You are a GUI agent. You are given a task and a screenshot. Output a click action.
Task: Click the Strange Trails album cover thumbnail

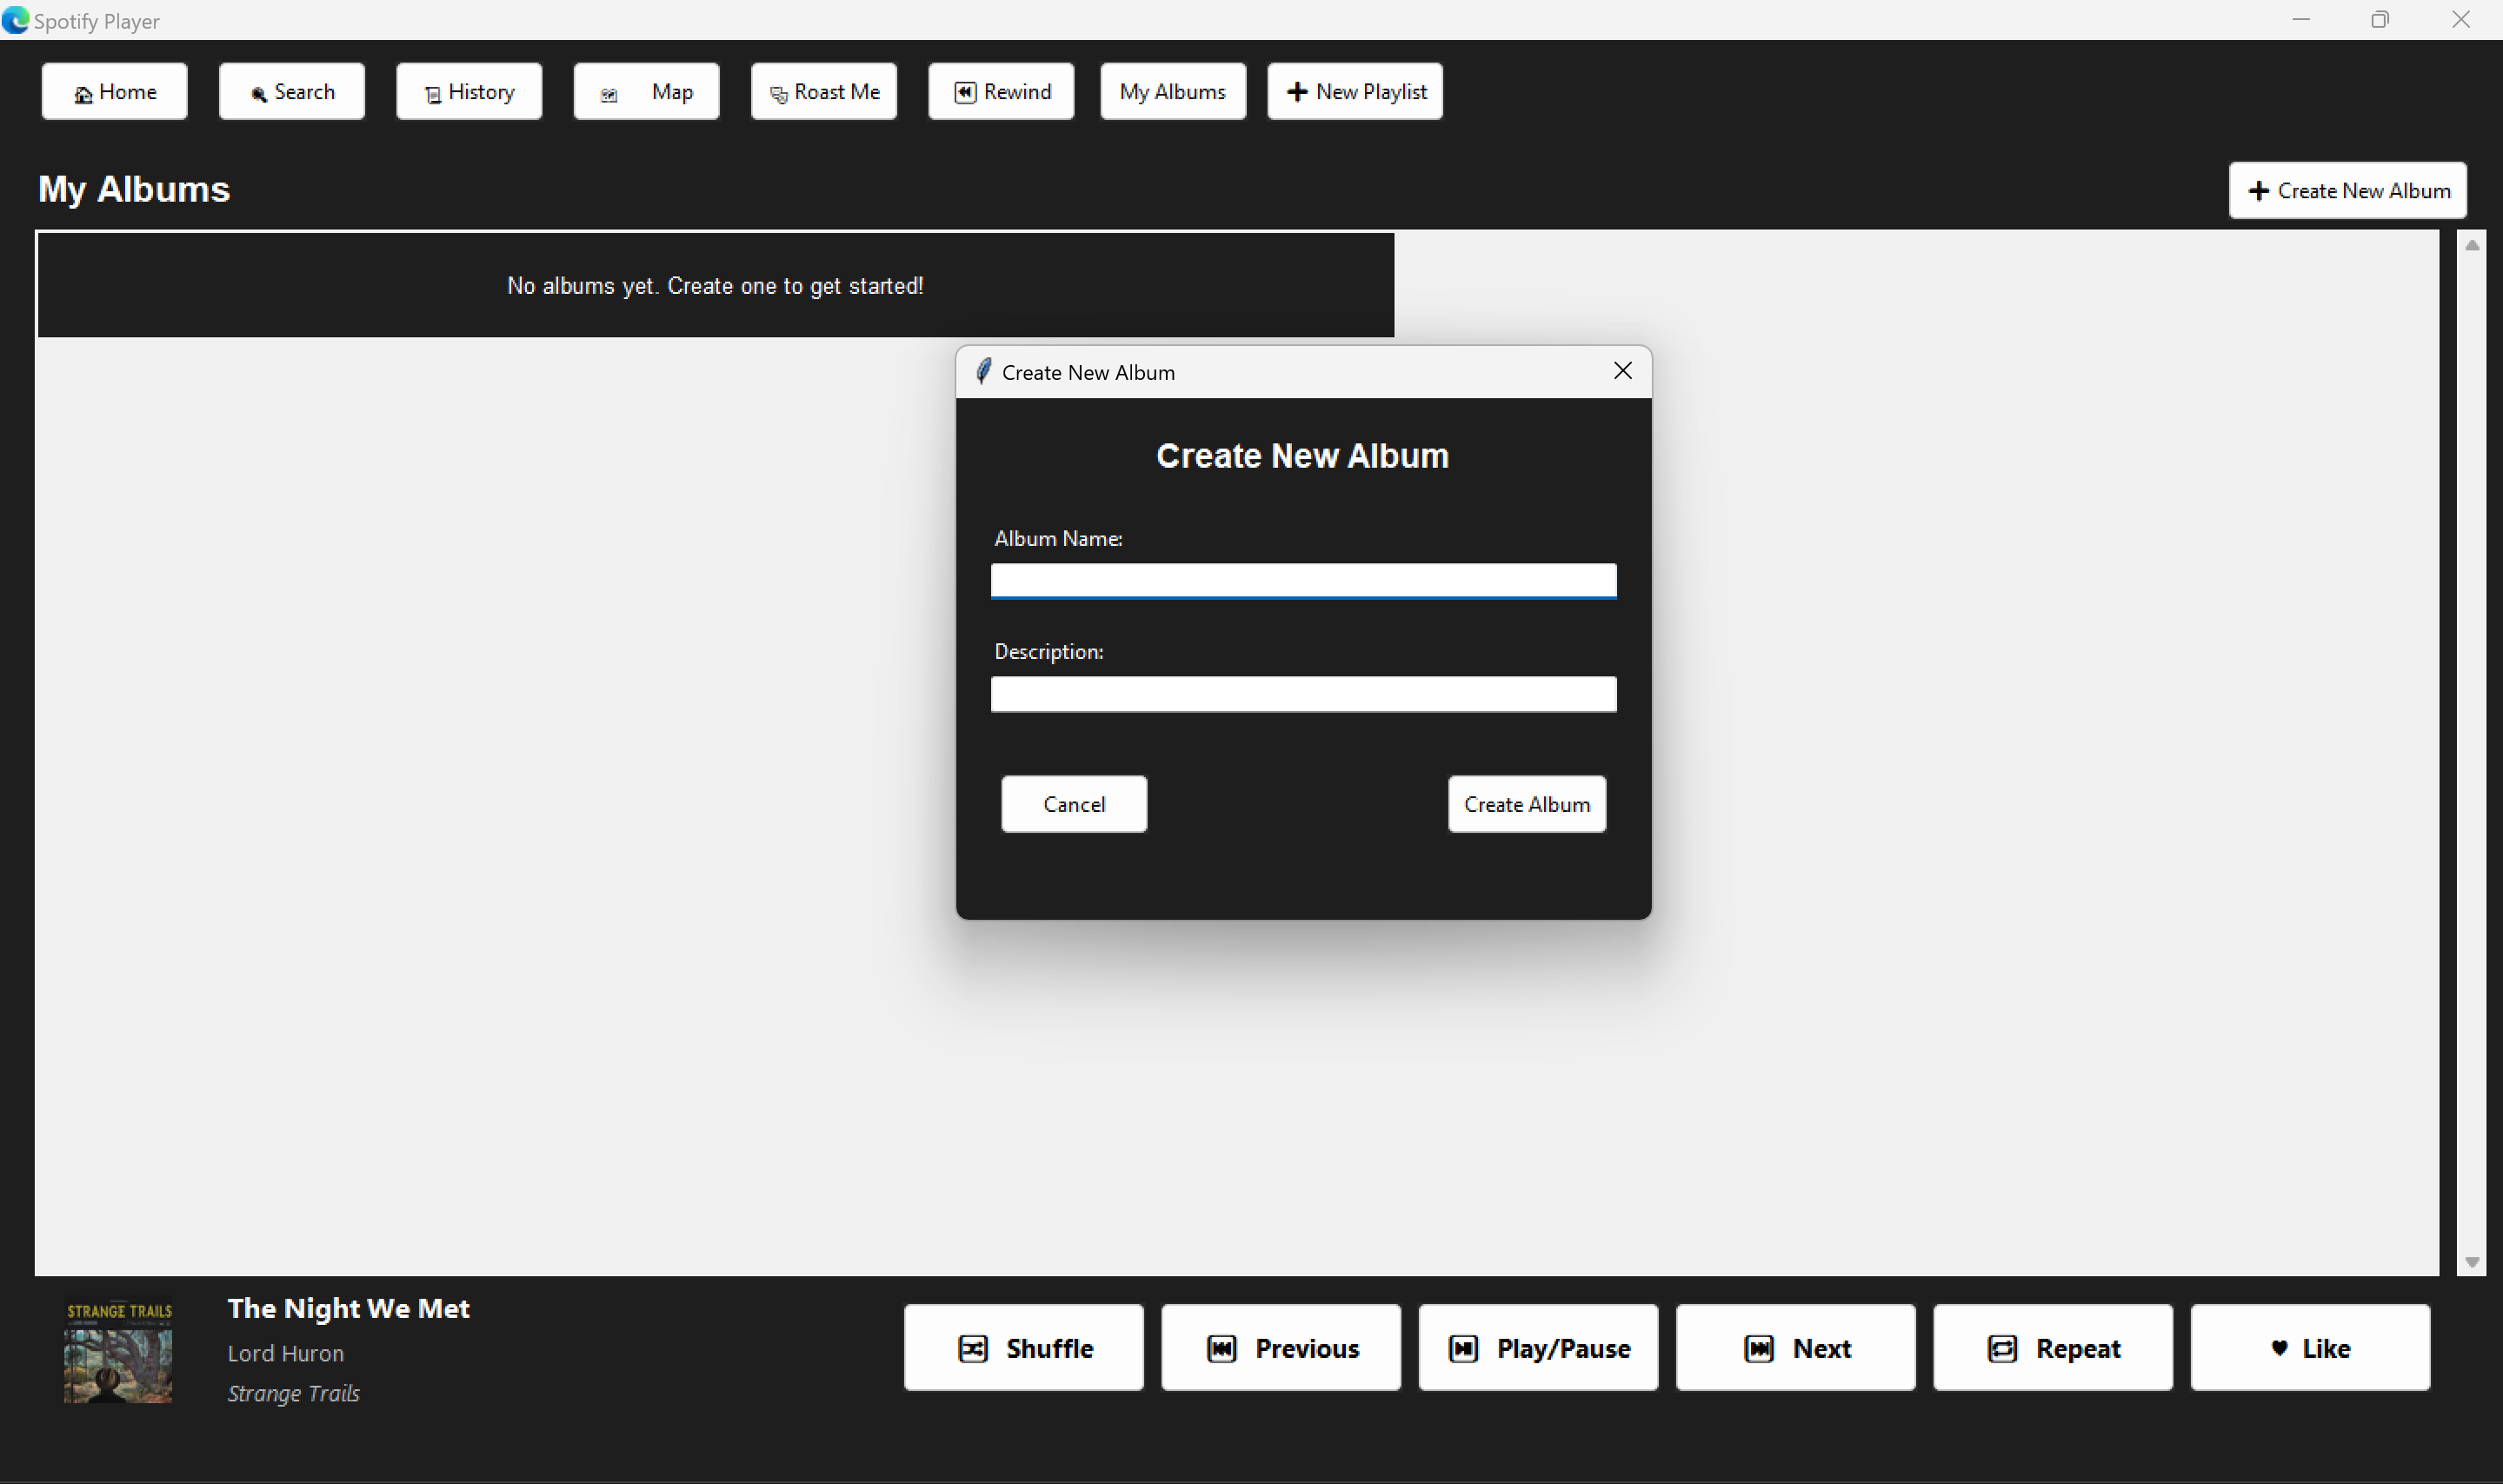(118, 1351)
